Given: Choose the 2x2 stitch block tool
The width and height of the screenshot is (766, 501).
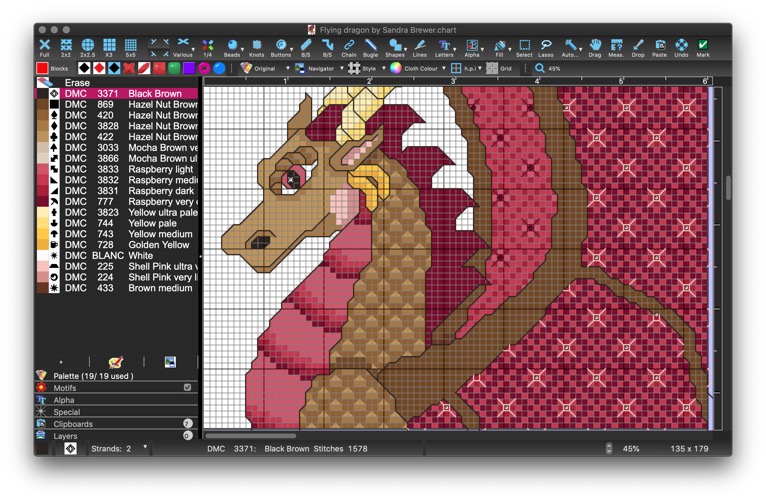Looking at the screenshot, I should (66, 47).
